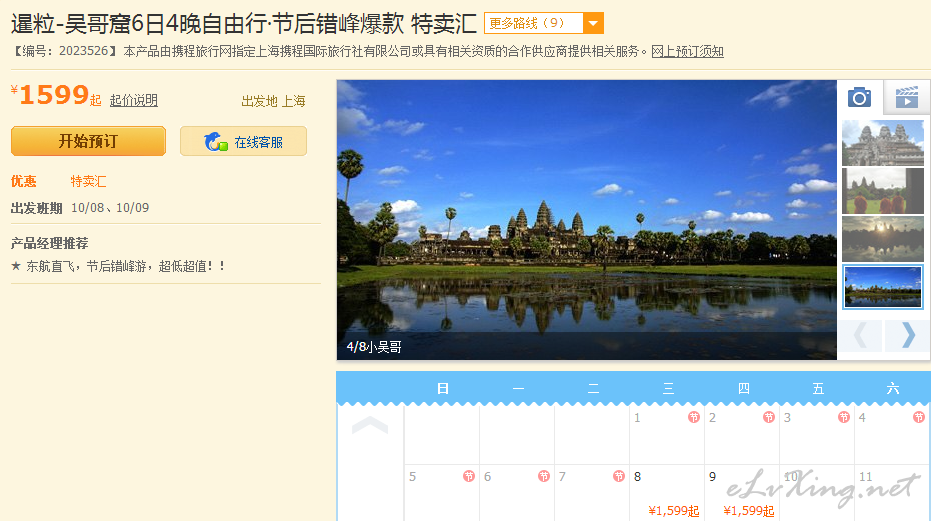Select the stone temple towers thumbnail
Image resolution: width=931 pixels, height=521 pixels.
(883, 143)
